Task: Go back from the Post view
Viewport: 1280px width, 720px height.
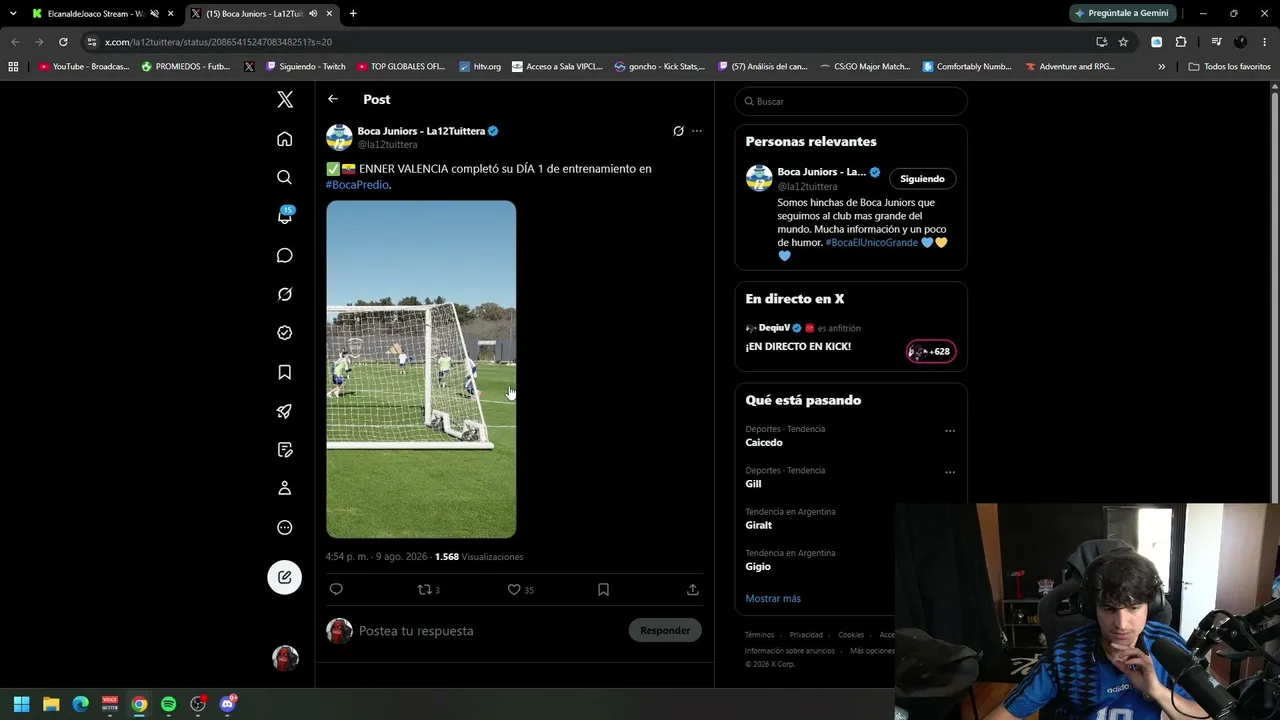Action: tap(333, 99)
